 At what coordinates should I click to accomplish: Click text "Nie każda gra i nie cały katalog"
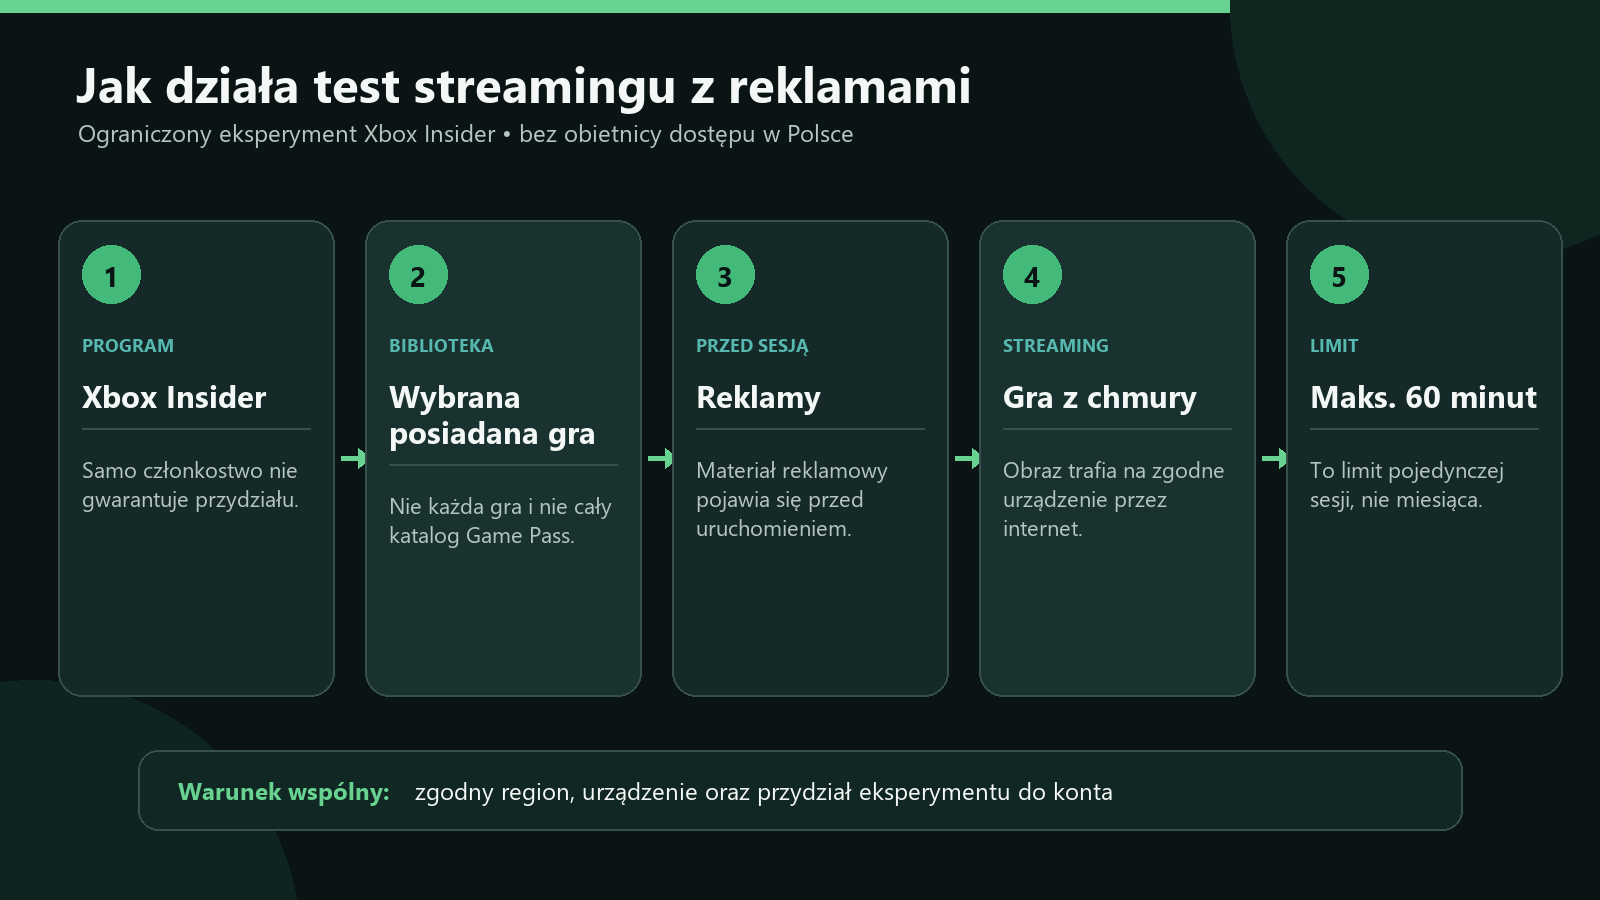[500, 521]
